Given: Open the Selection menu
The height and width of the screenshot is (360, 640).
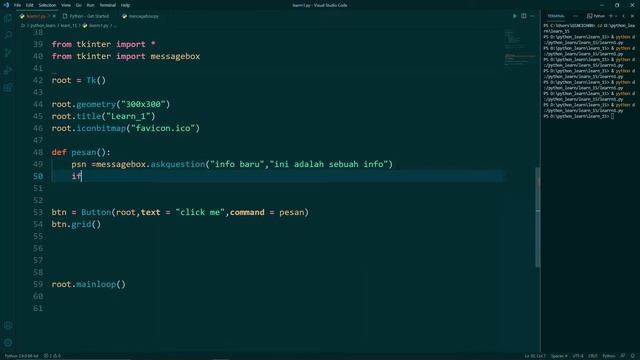Looking at the screenshot, I should pos(47,5).
